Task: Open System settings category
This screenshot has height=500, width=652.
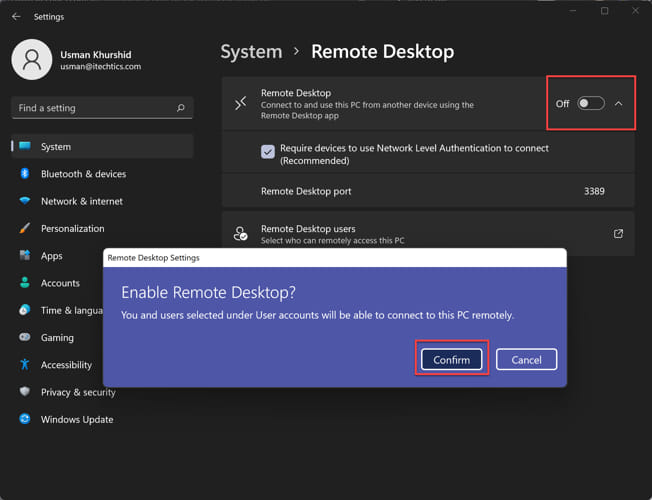Action: point(102,146)
